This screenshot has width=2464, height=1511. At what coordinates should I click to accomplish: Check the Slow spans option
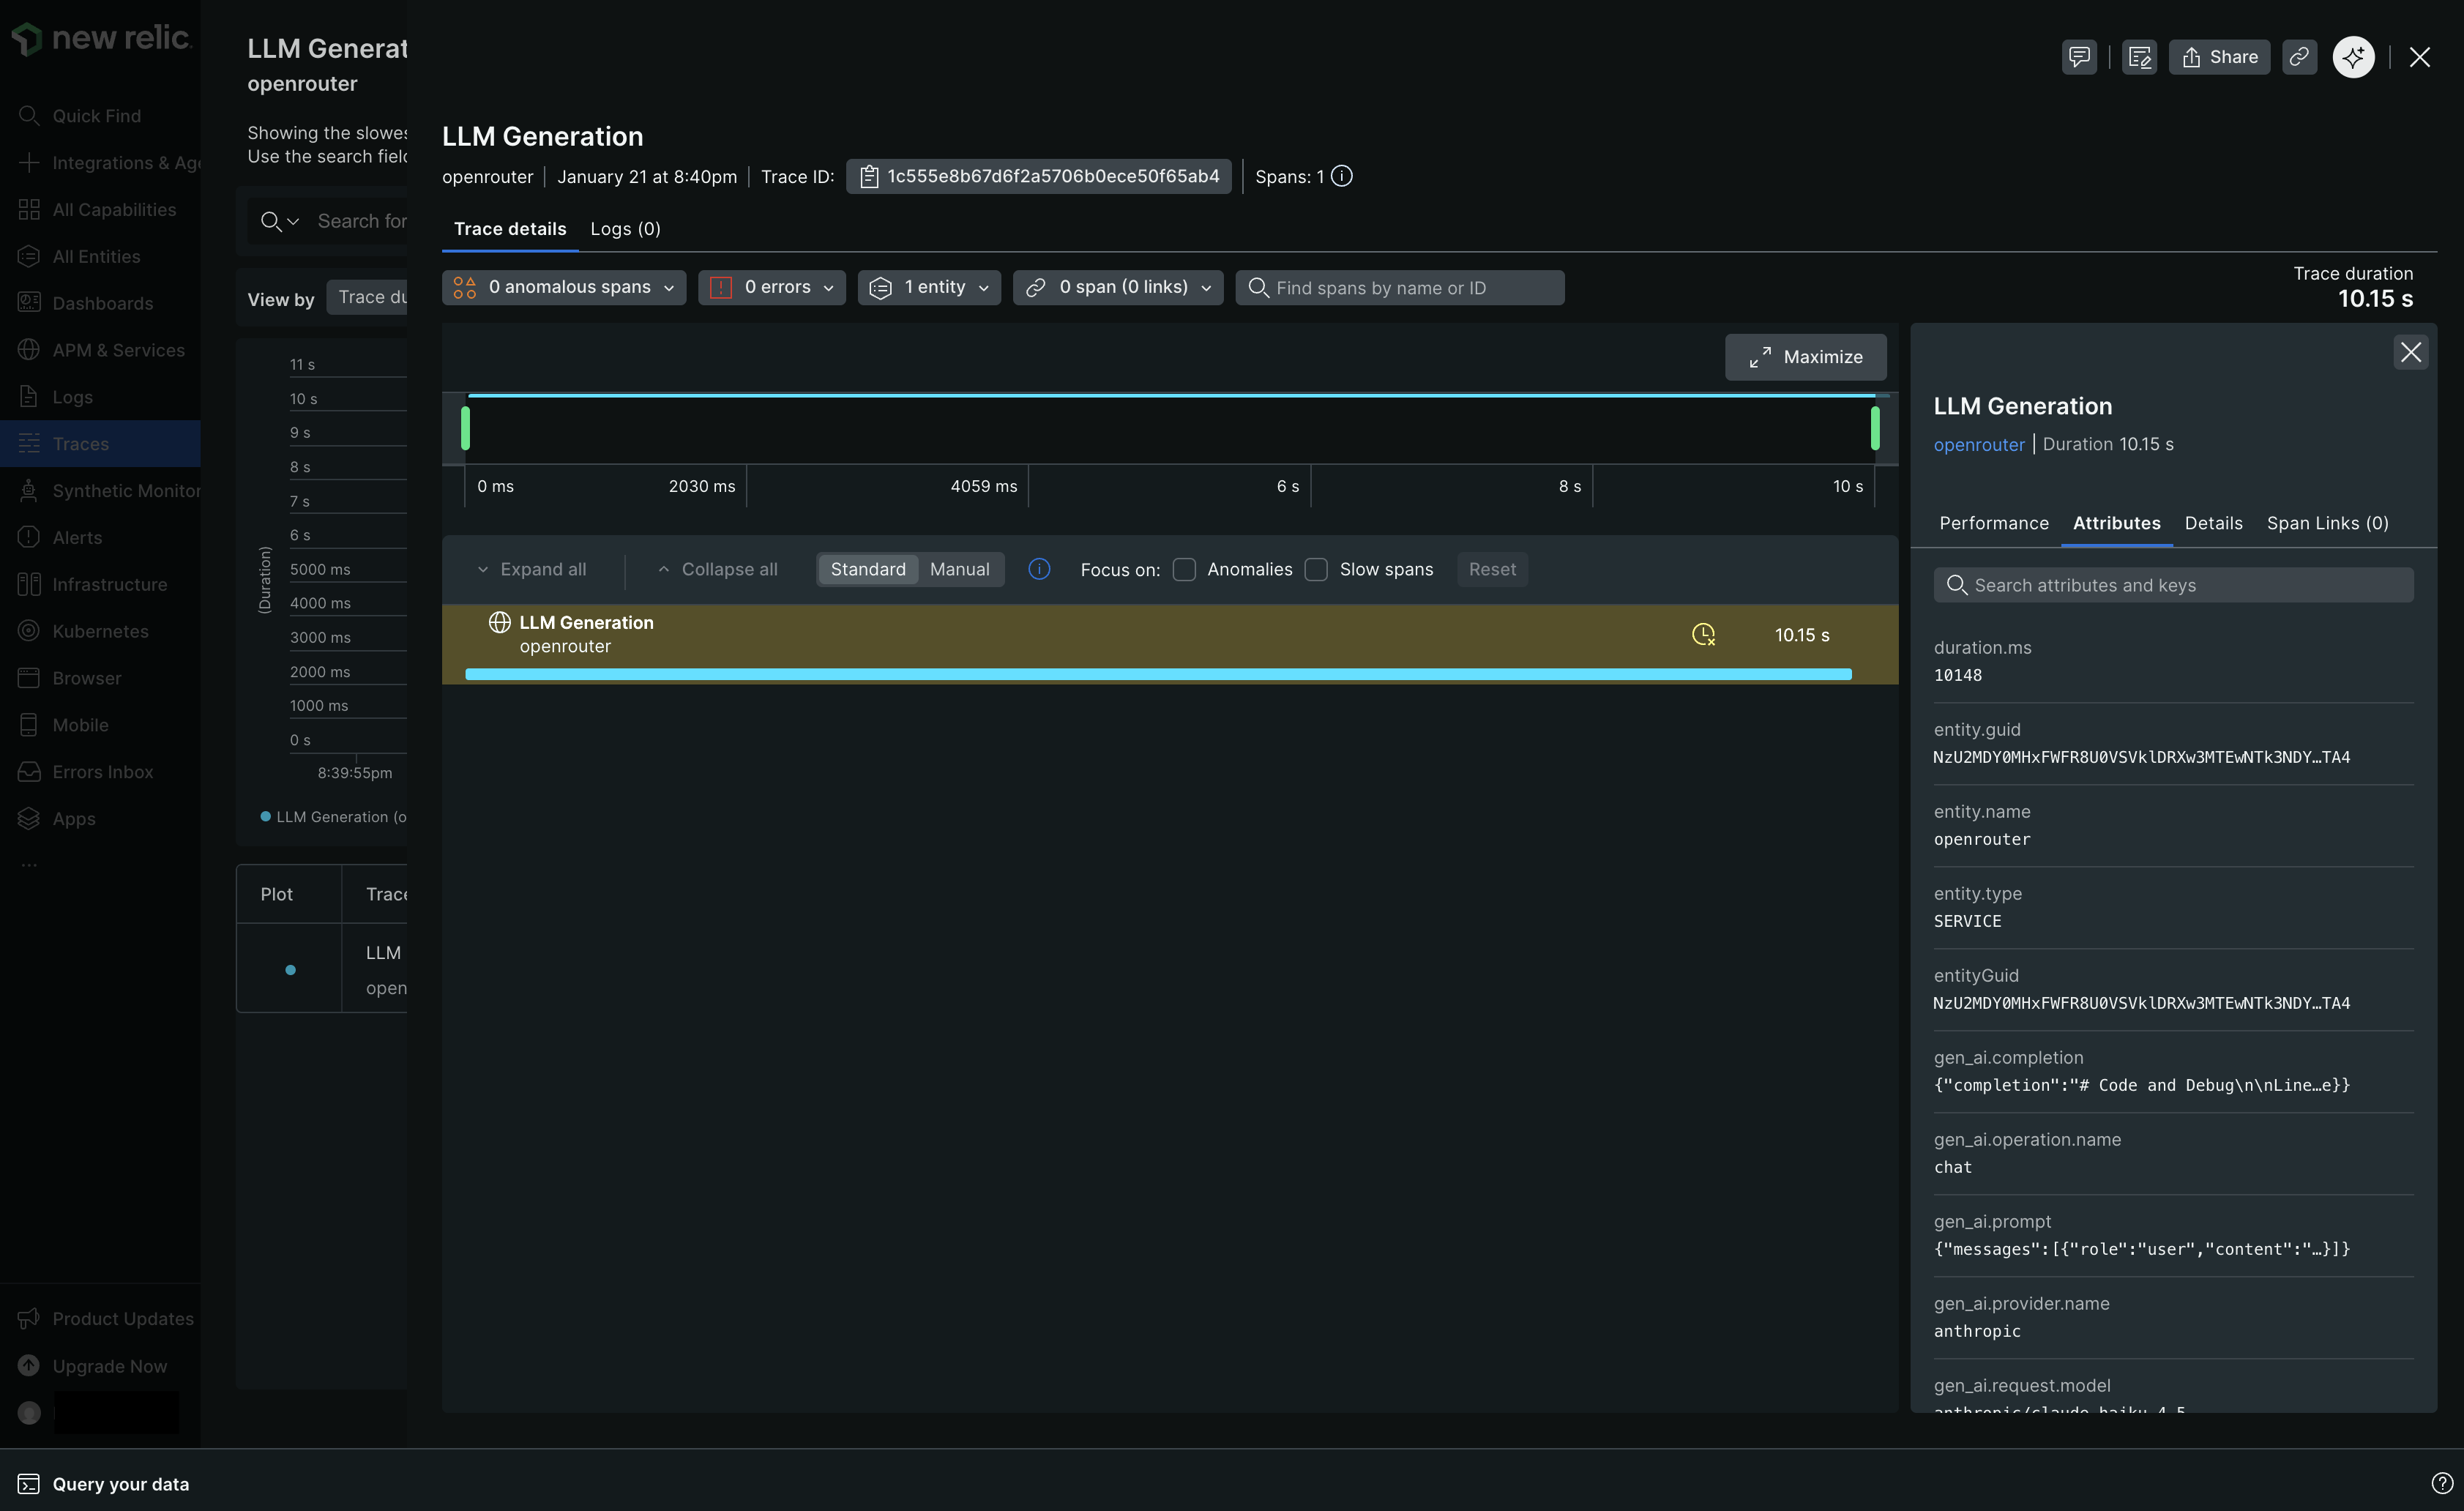[x=1317, y=569]
